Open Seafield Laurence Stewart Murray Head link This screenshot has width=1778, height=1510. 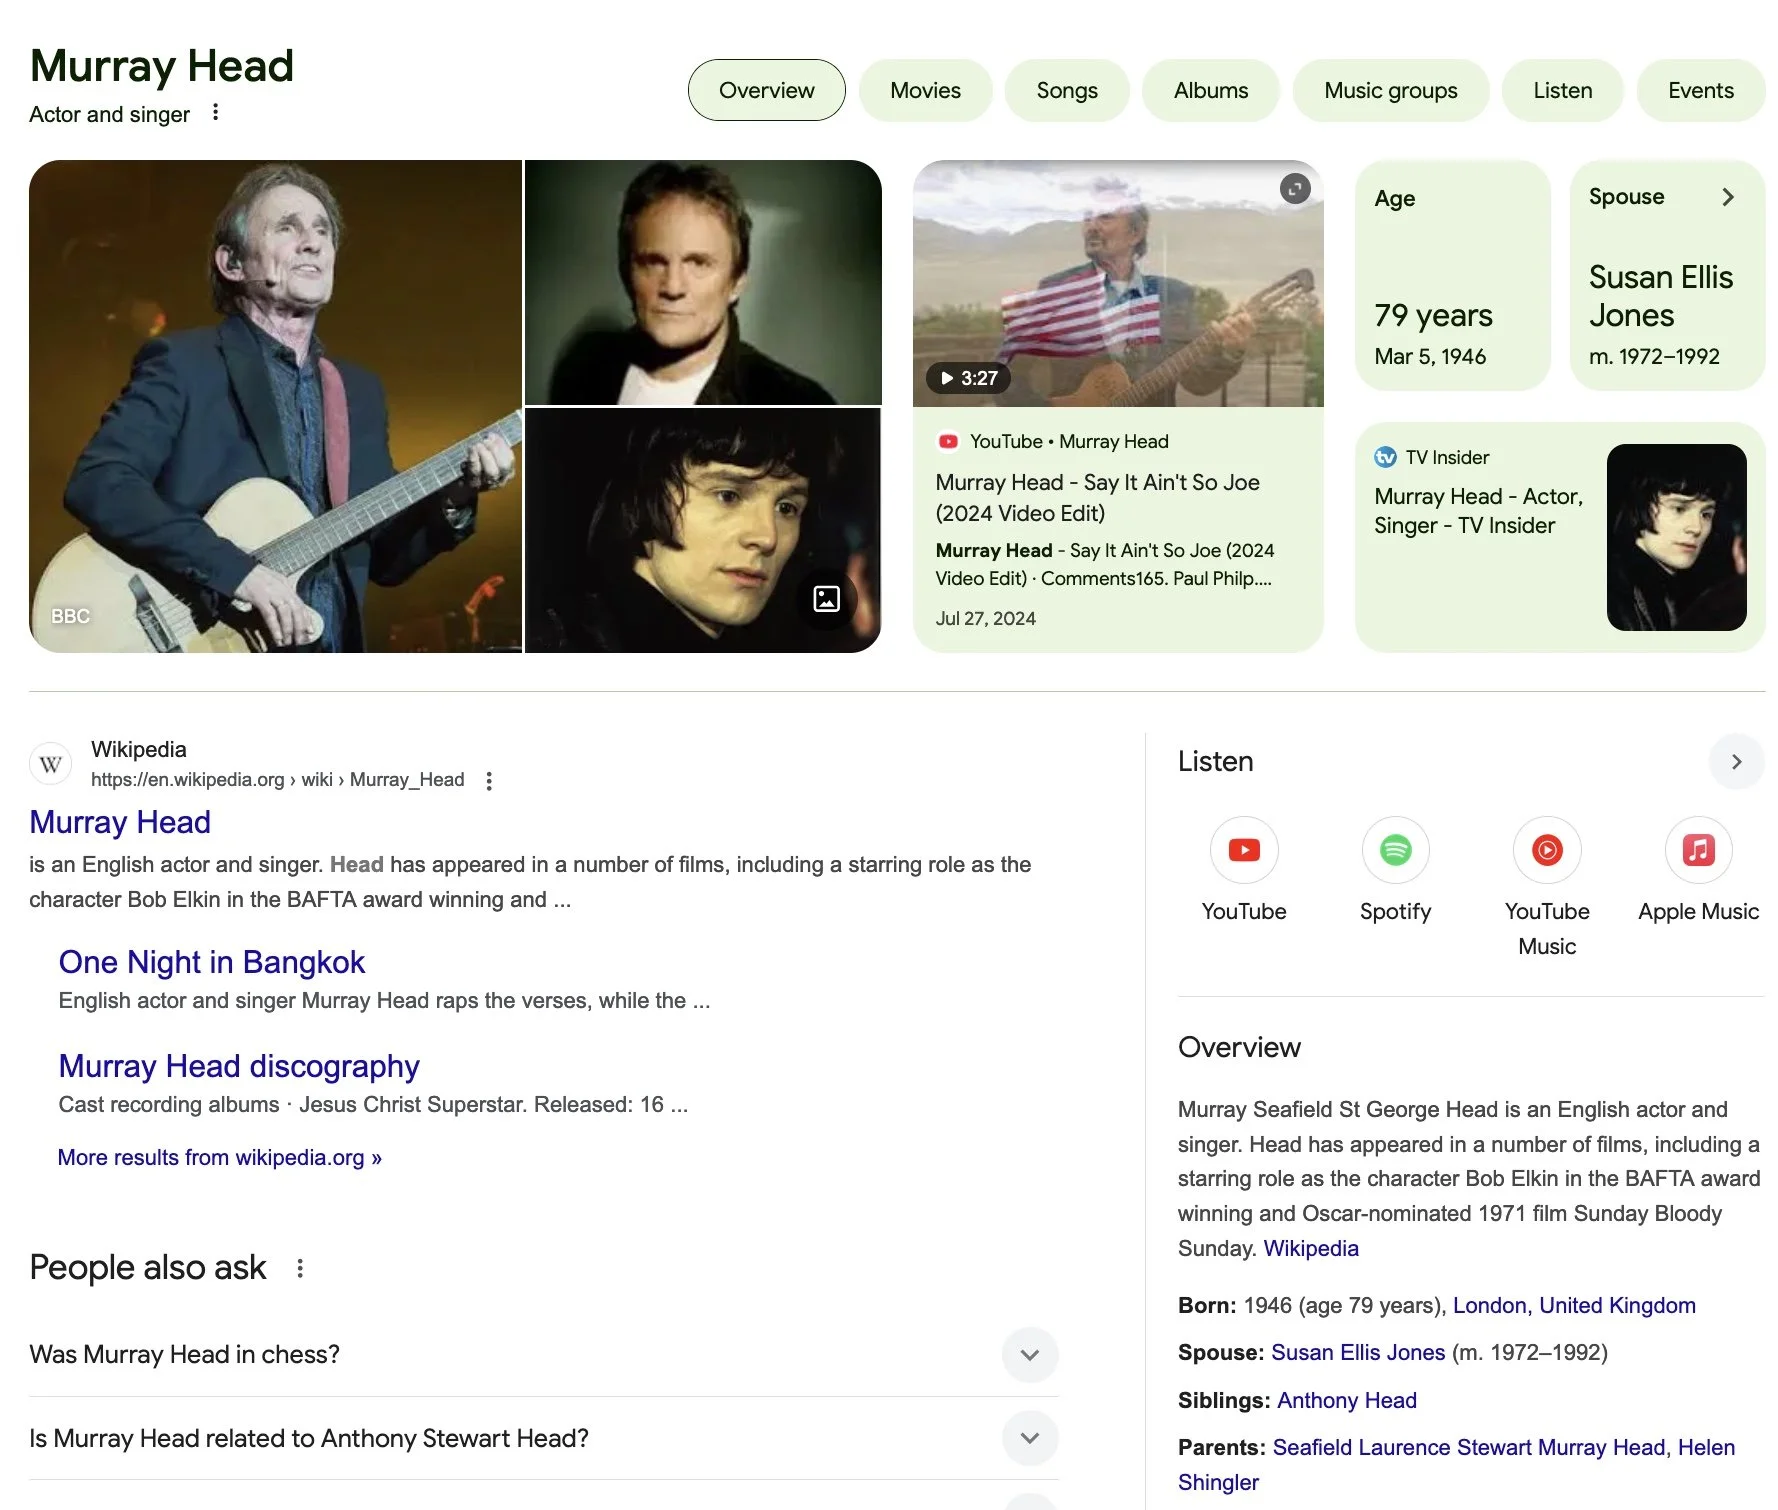point(1469,1447)
